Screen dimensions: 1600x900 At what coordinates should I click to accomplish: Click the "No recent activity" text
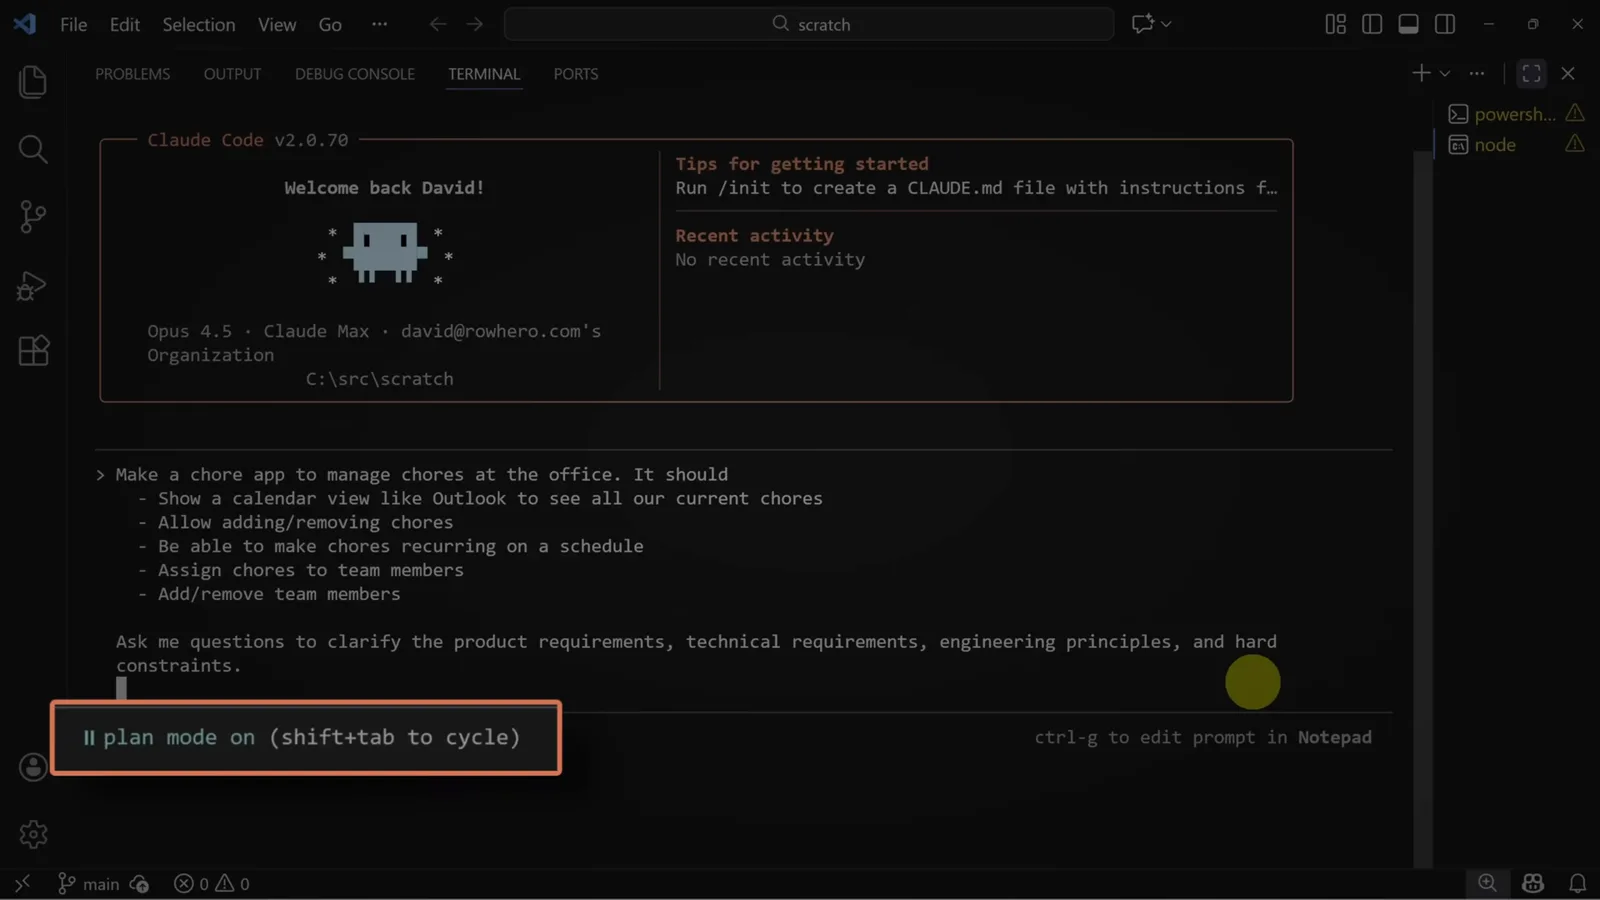[x=770, y=260]
